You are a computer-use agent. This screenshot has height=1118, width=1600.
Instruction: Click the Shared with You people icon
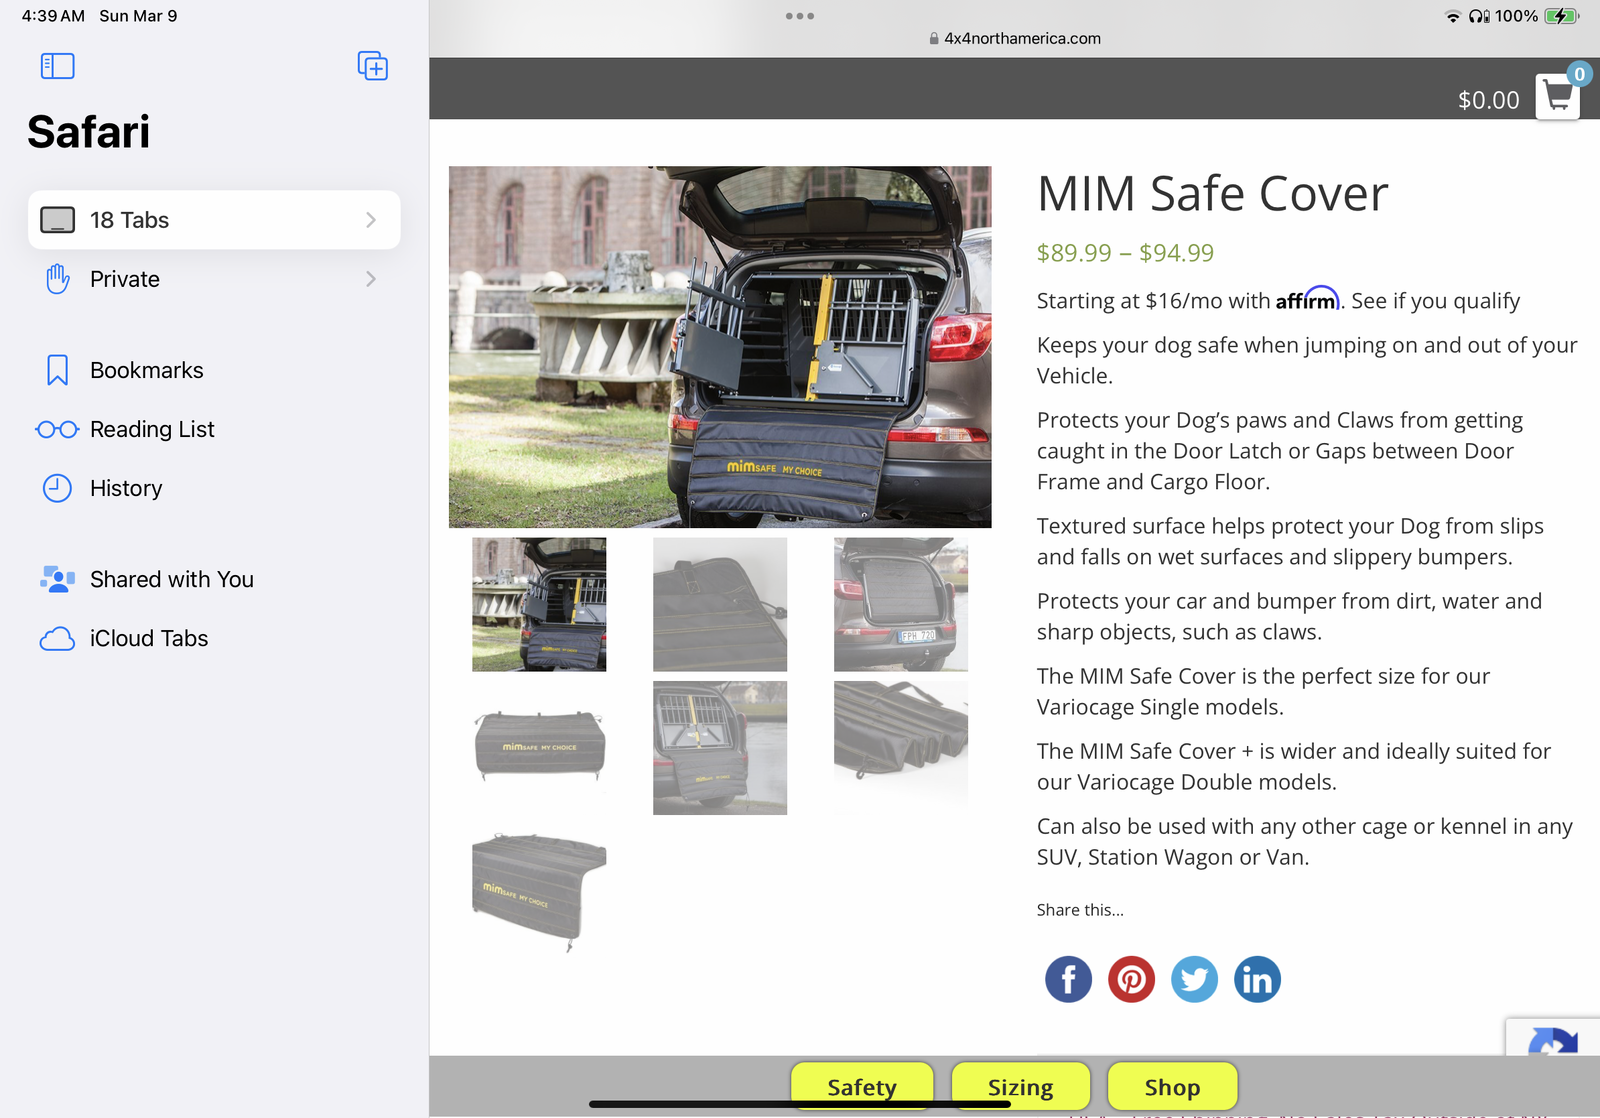coord(57,579)
